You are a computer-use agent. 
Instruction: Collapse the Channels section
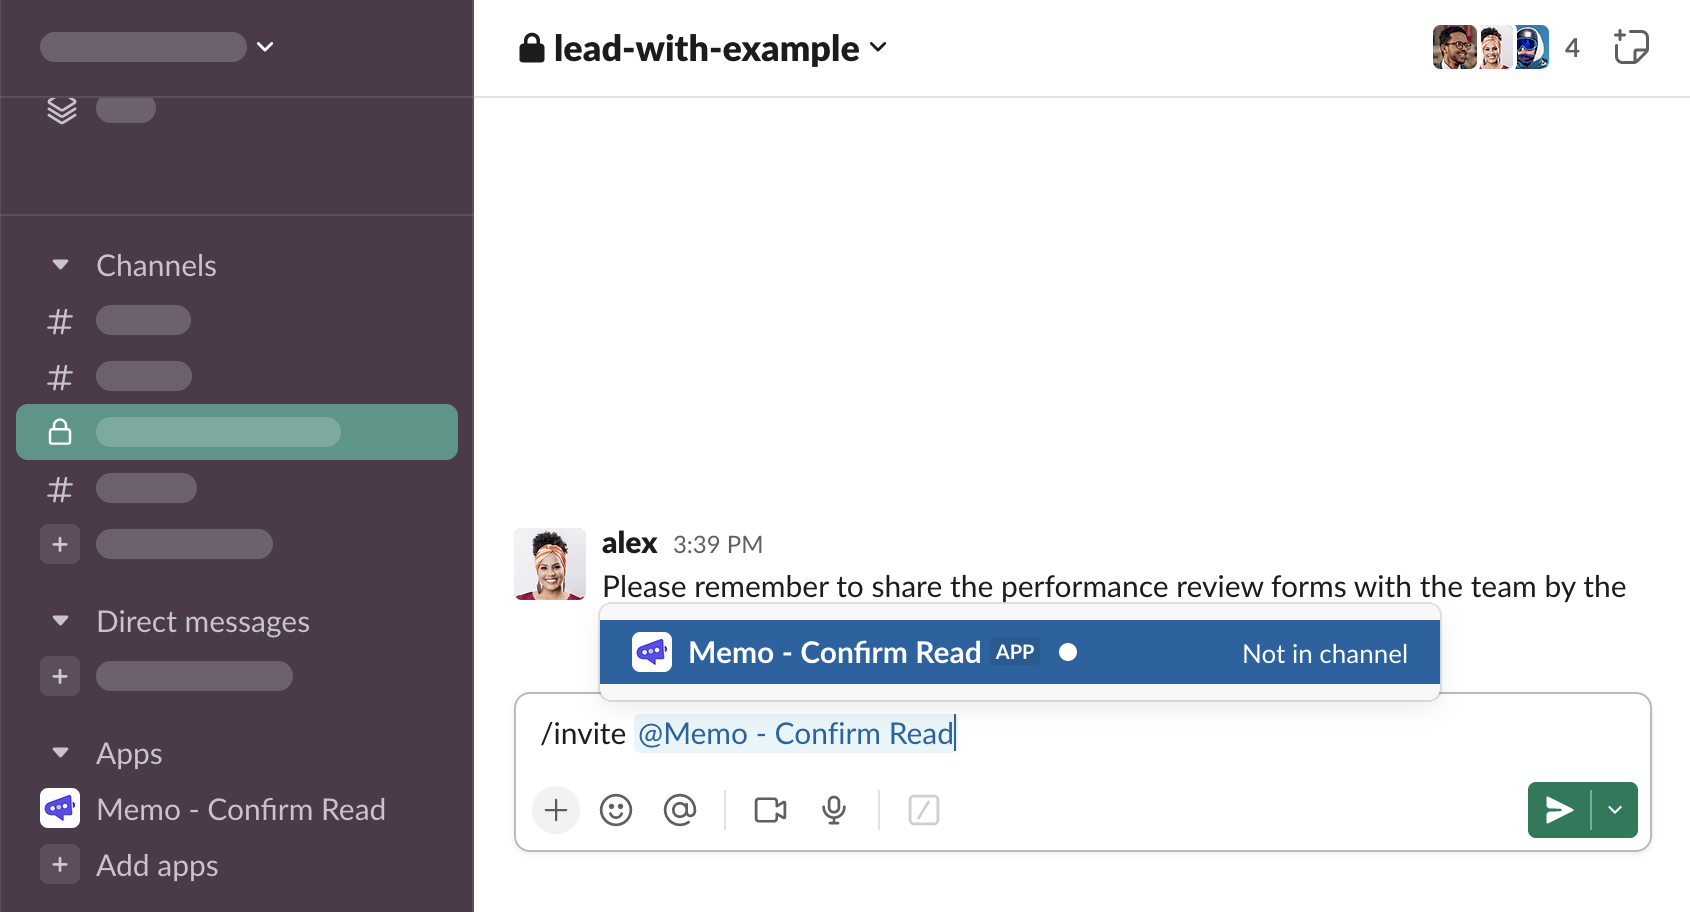(60, 265)
